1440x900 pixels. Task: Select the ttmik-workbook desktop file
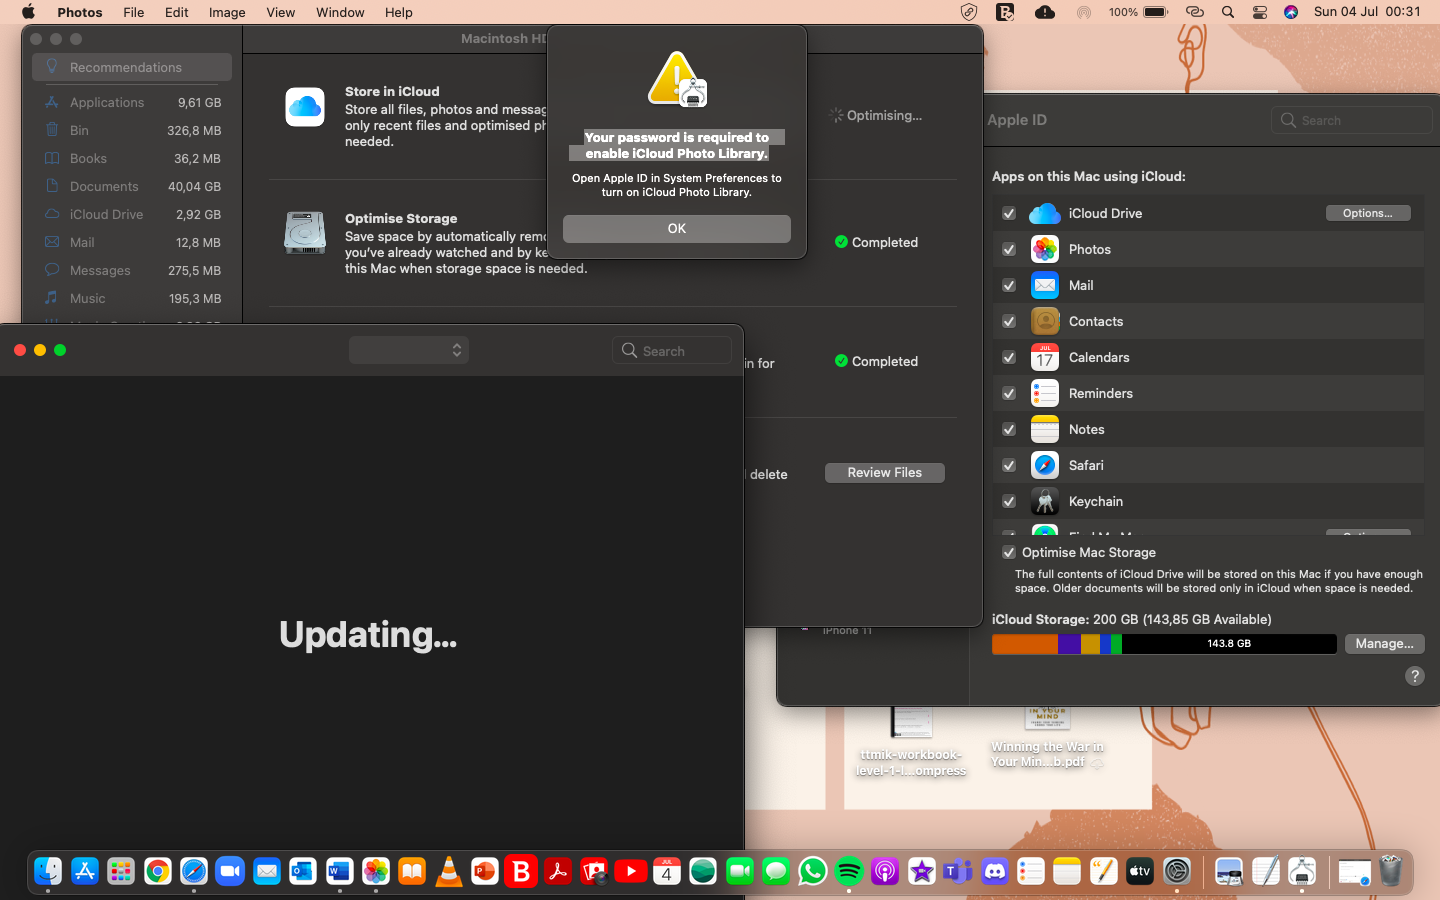pyautogui.click(x=911, y=742)
